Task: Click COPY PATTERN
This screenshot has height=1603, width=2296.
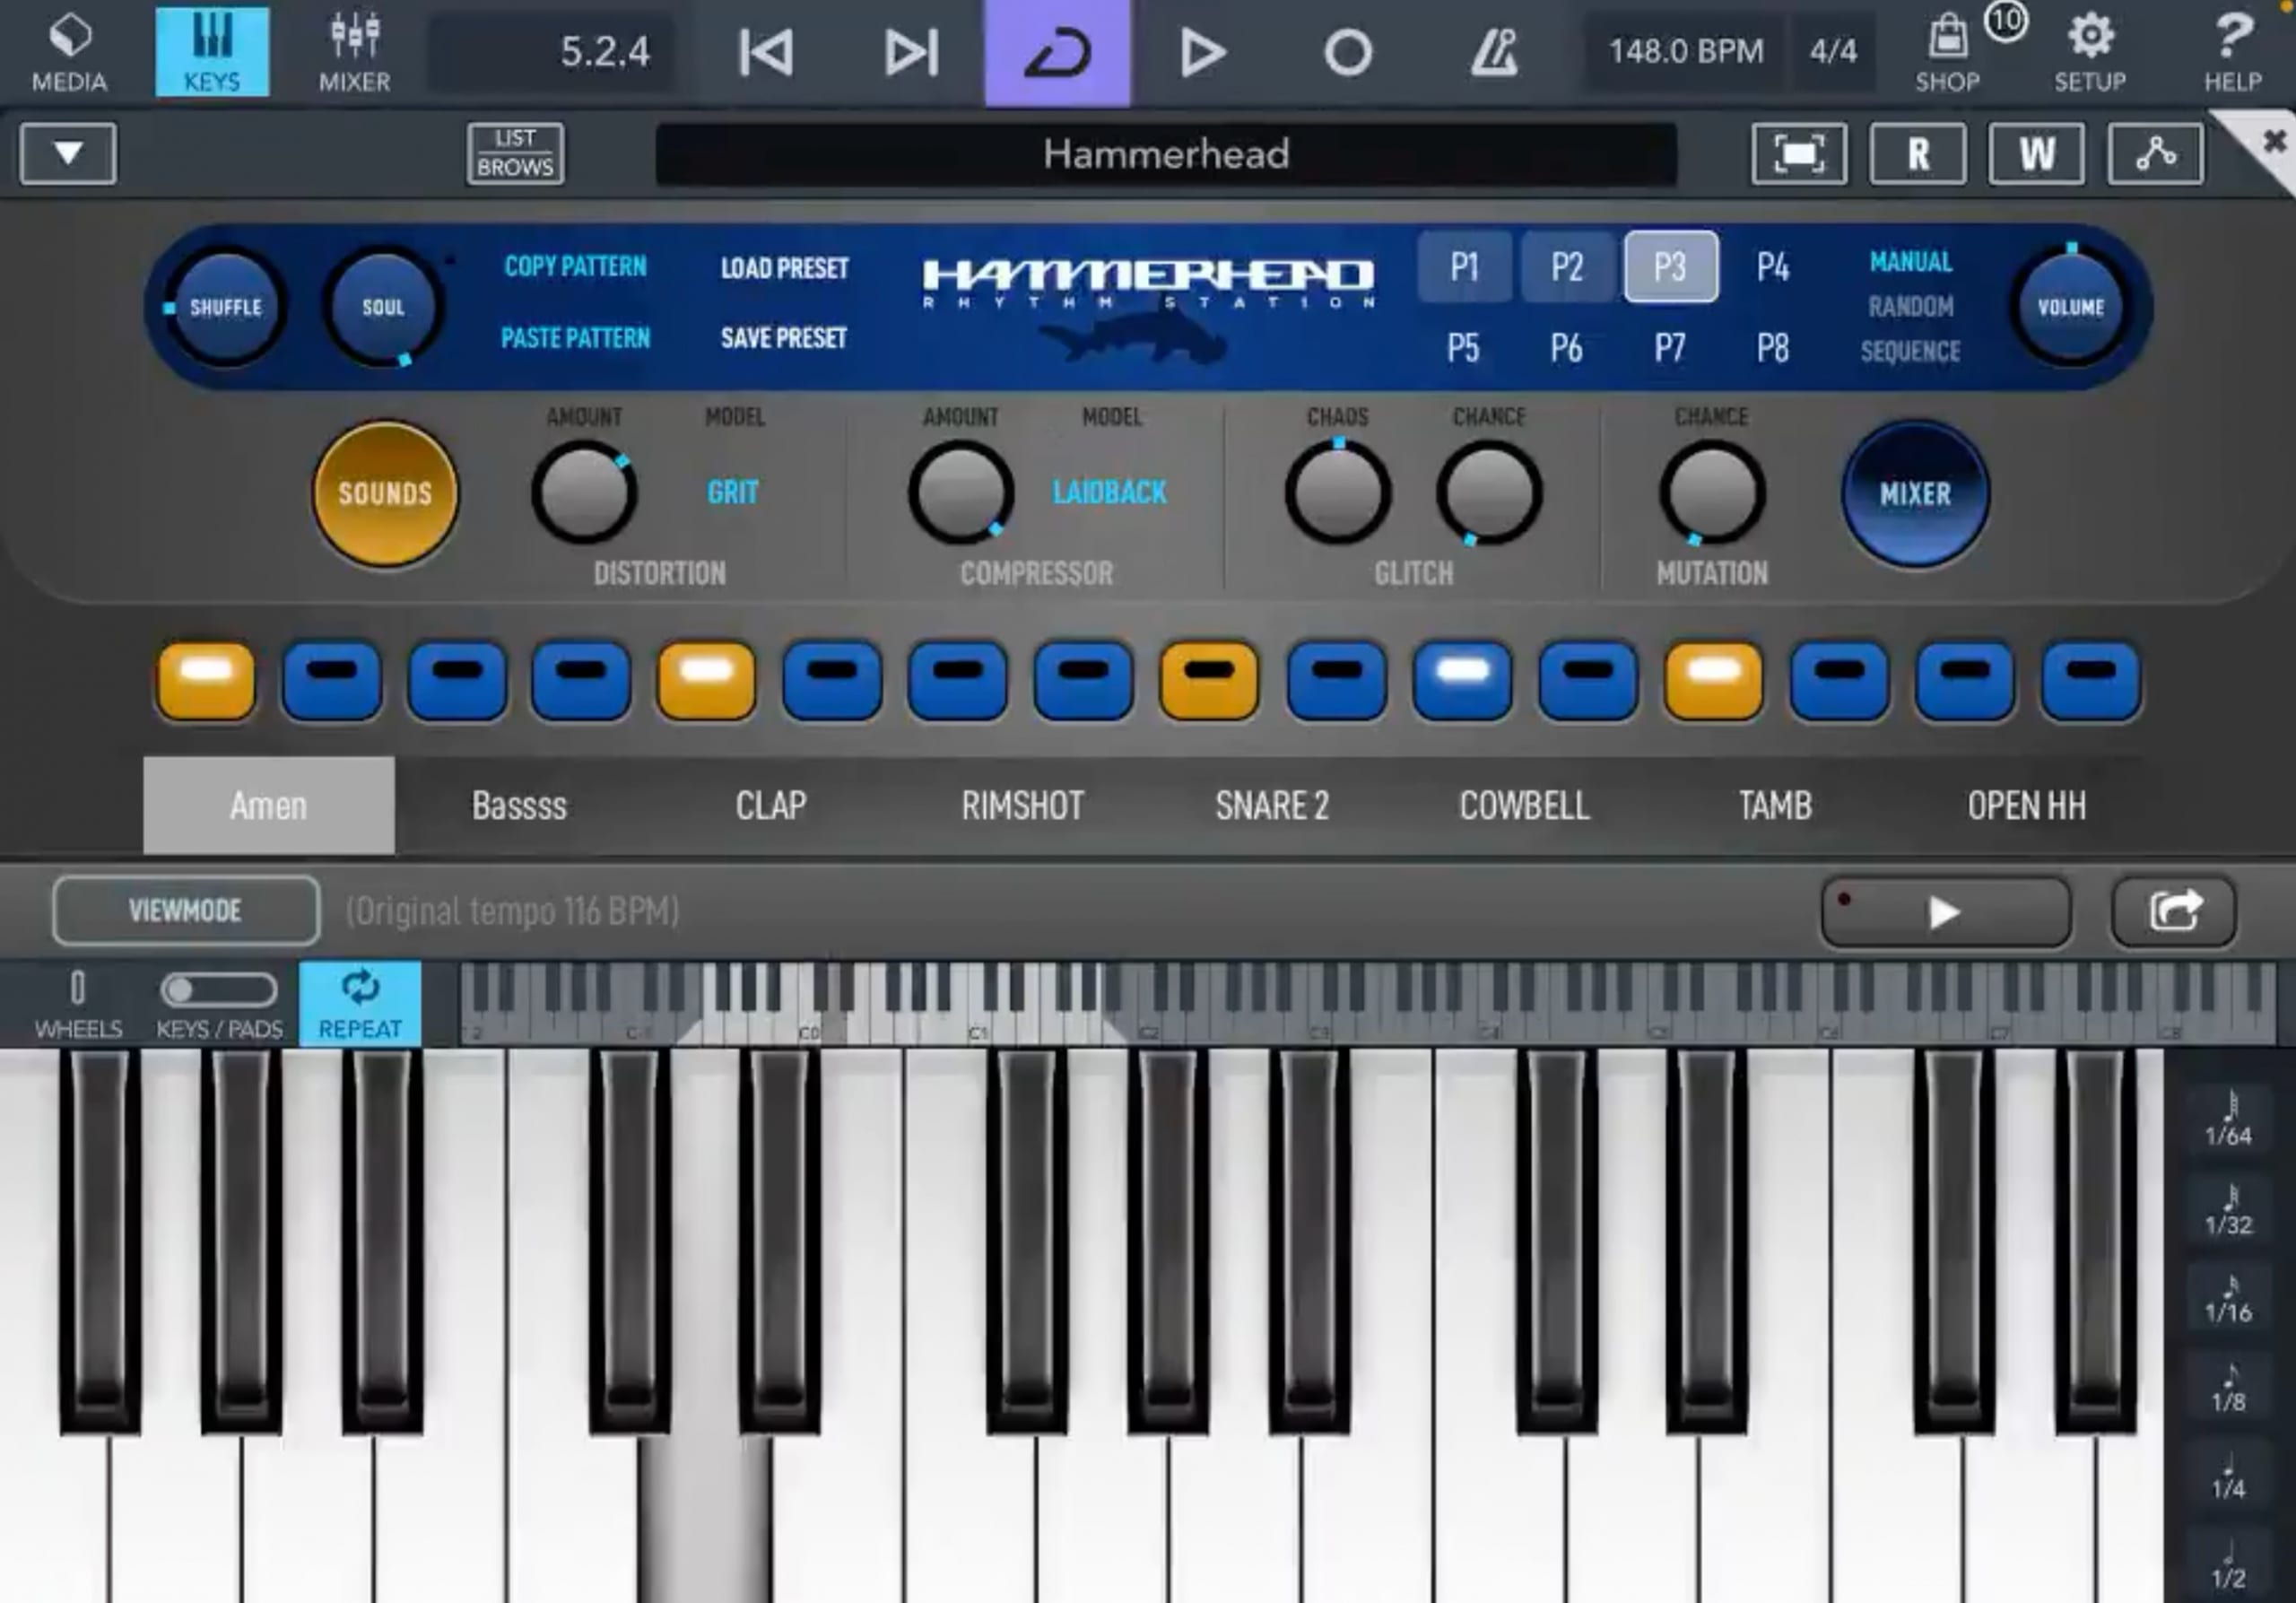Action: click(x=575, y=266)
